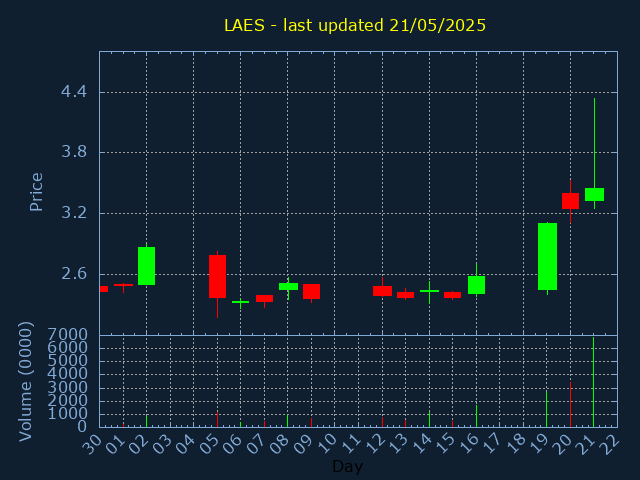Click the 2000 volume tick label

[68, 400]
